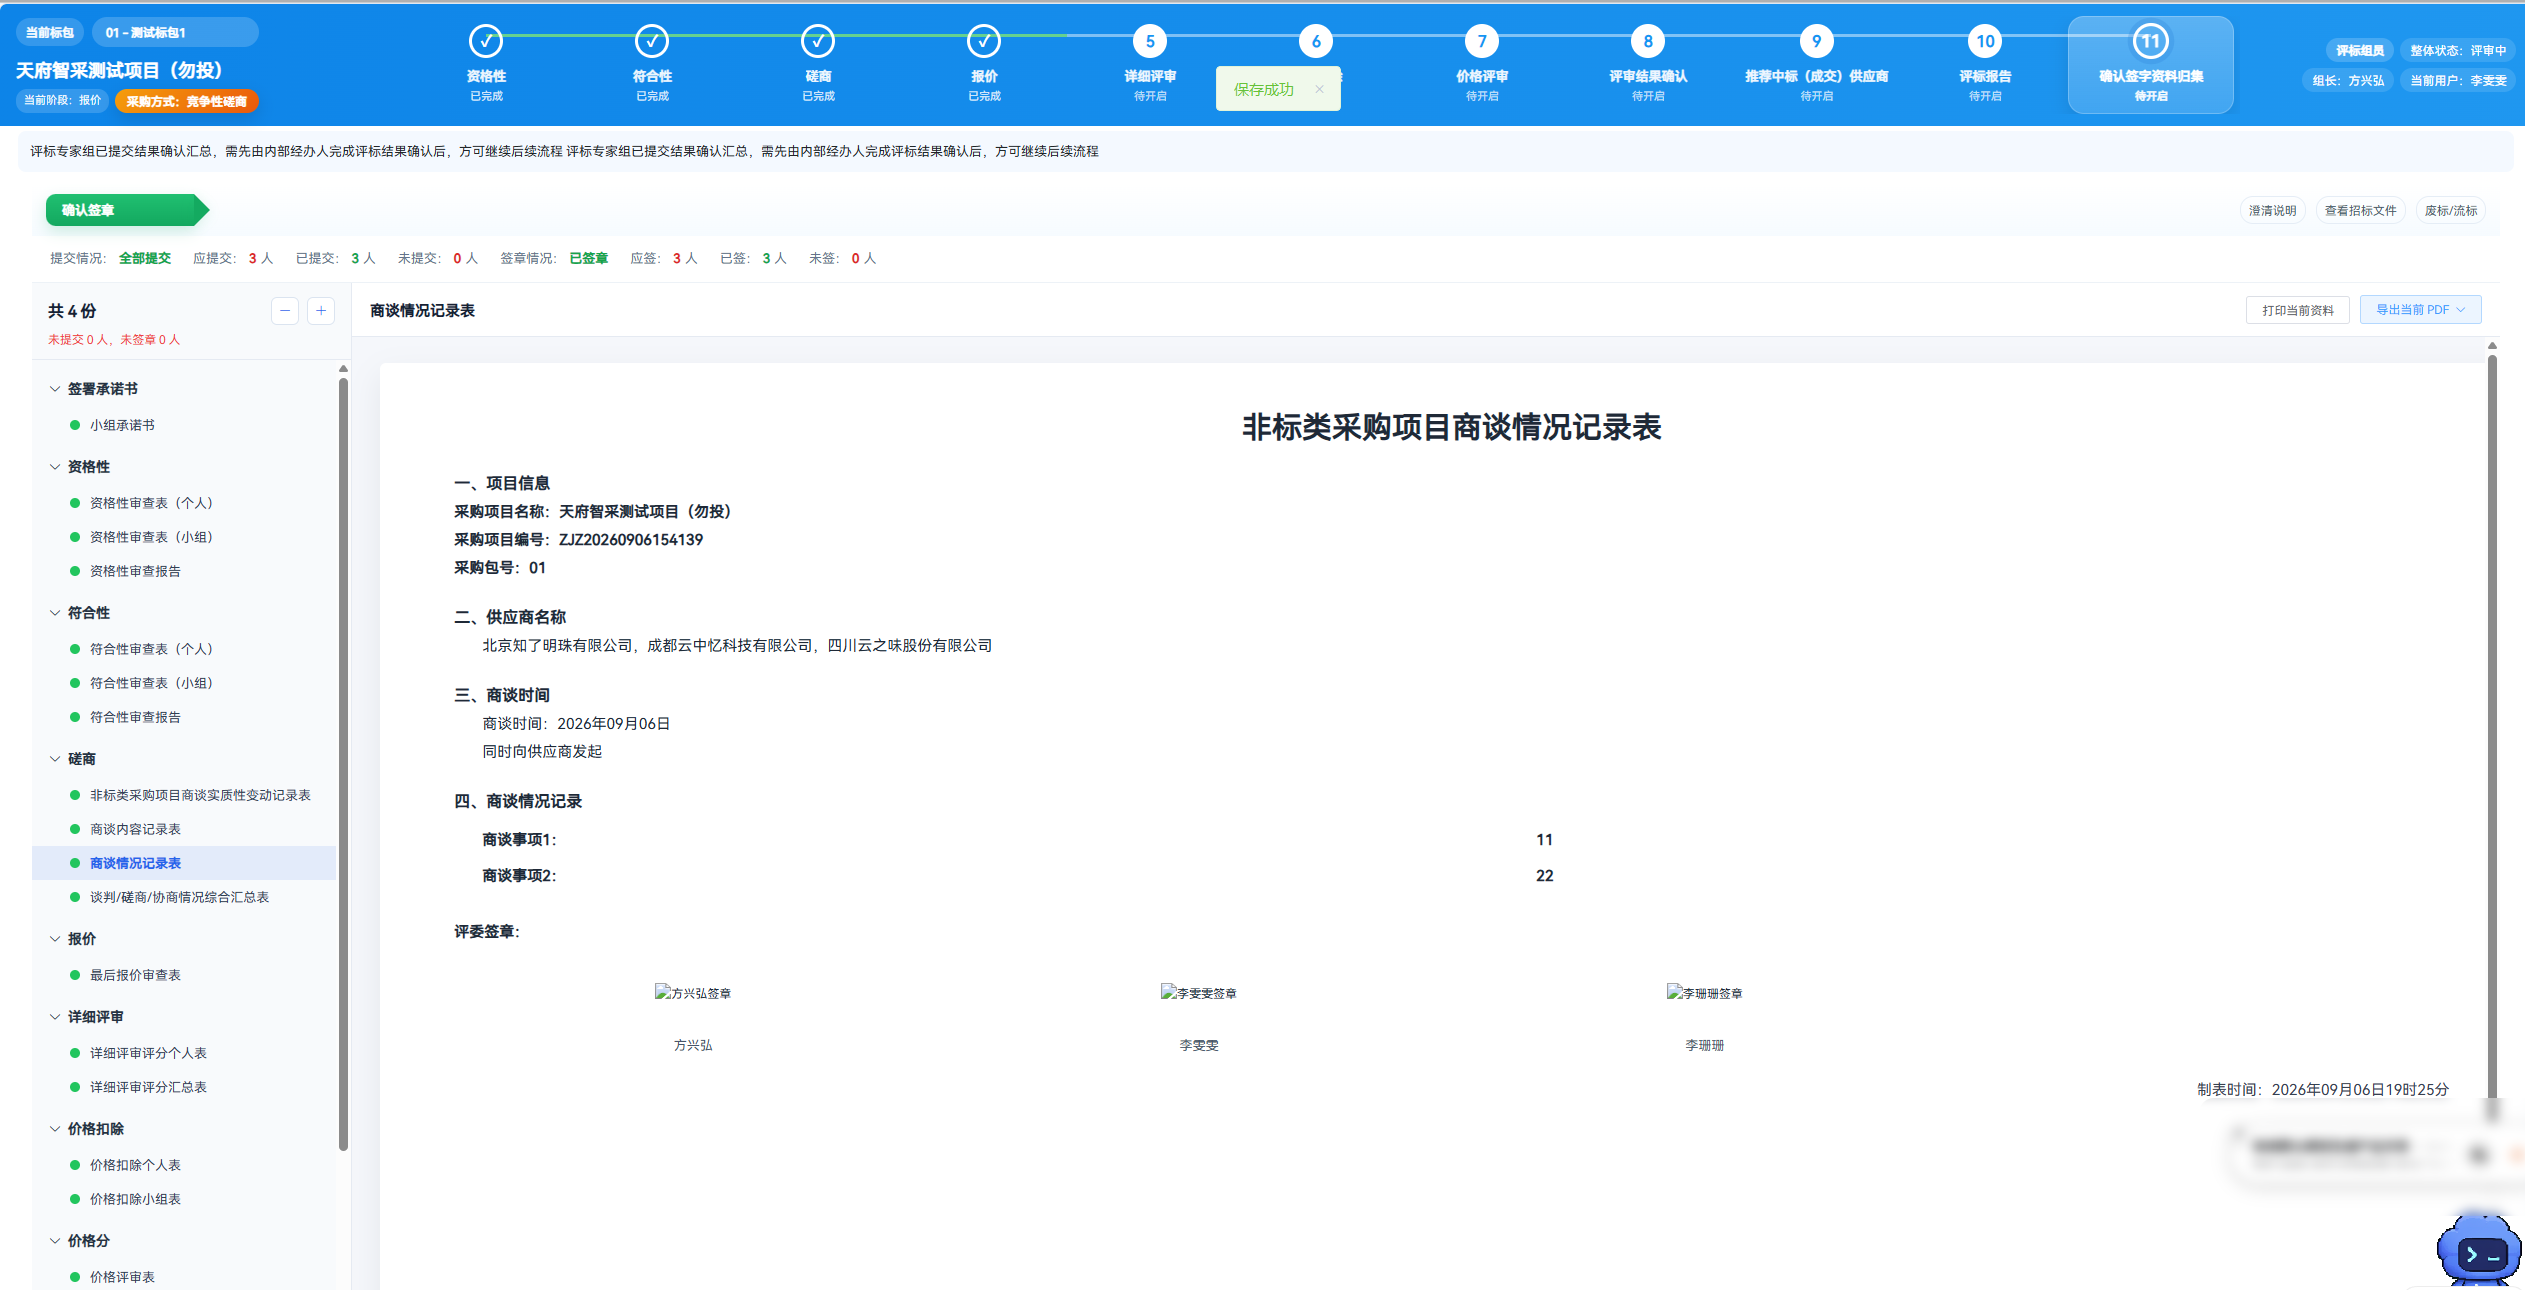2525x1290 pixels.
Task: Collapse the 签署承诺书 tree group
Action: (x=55, y=389)
